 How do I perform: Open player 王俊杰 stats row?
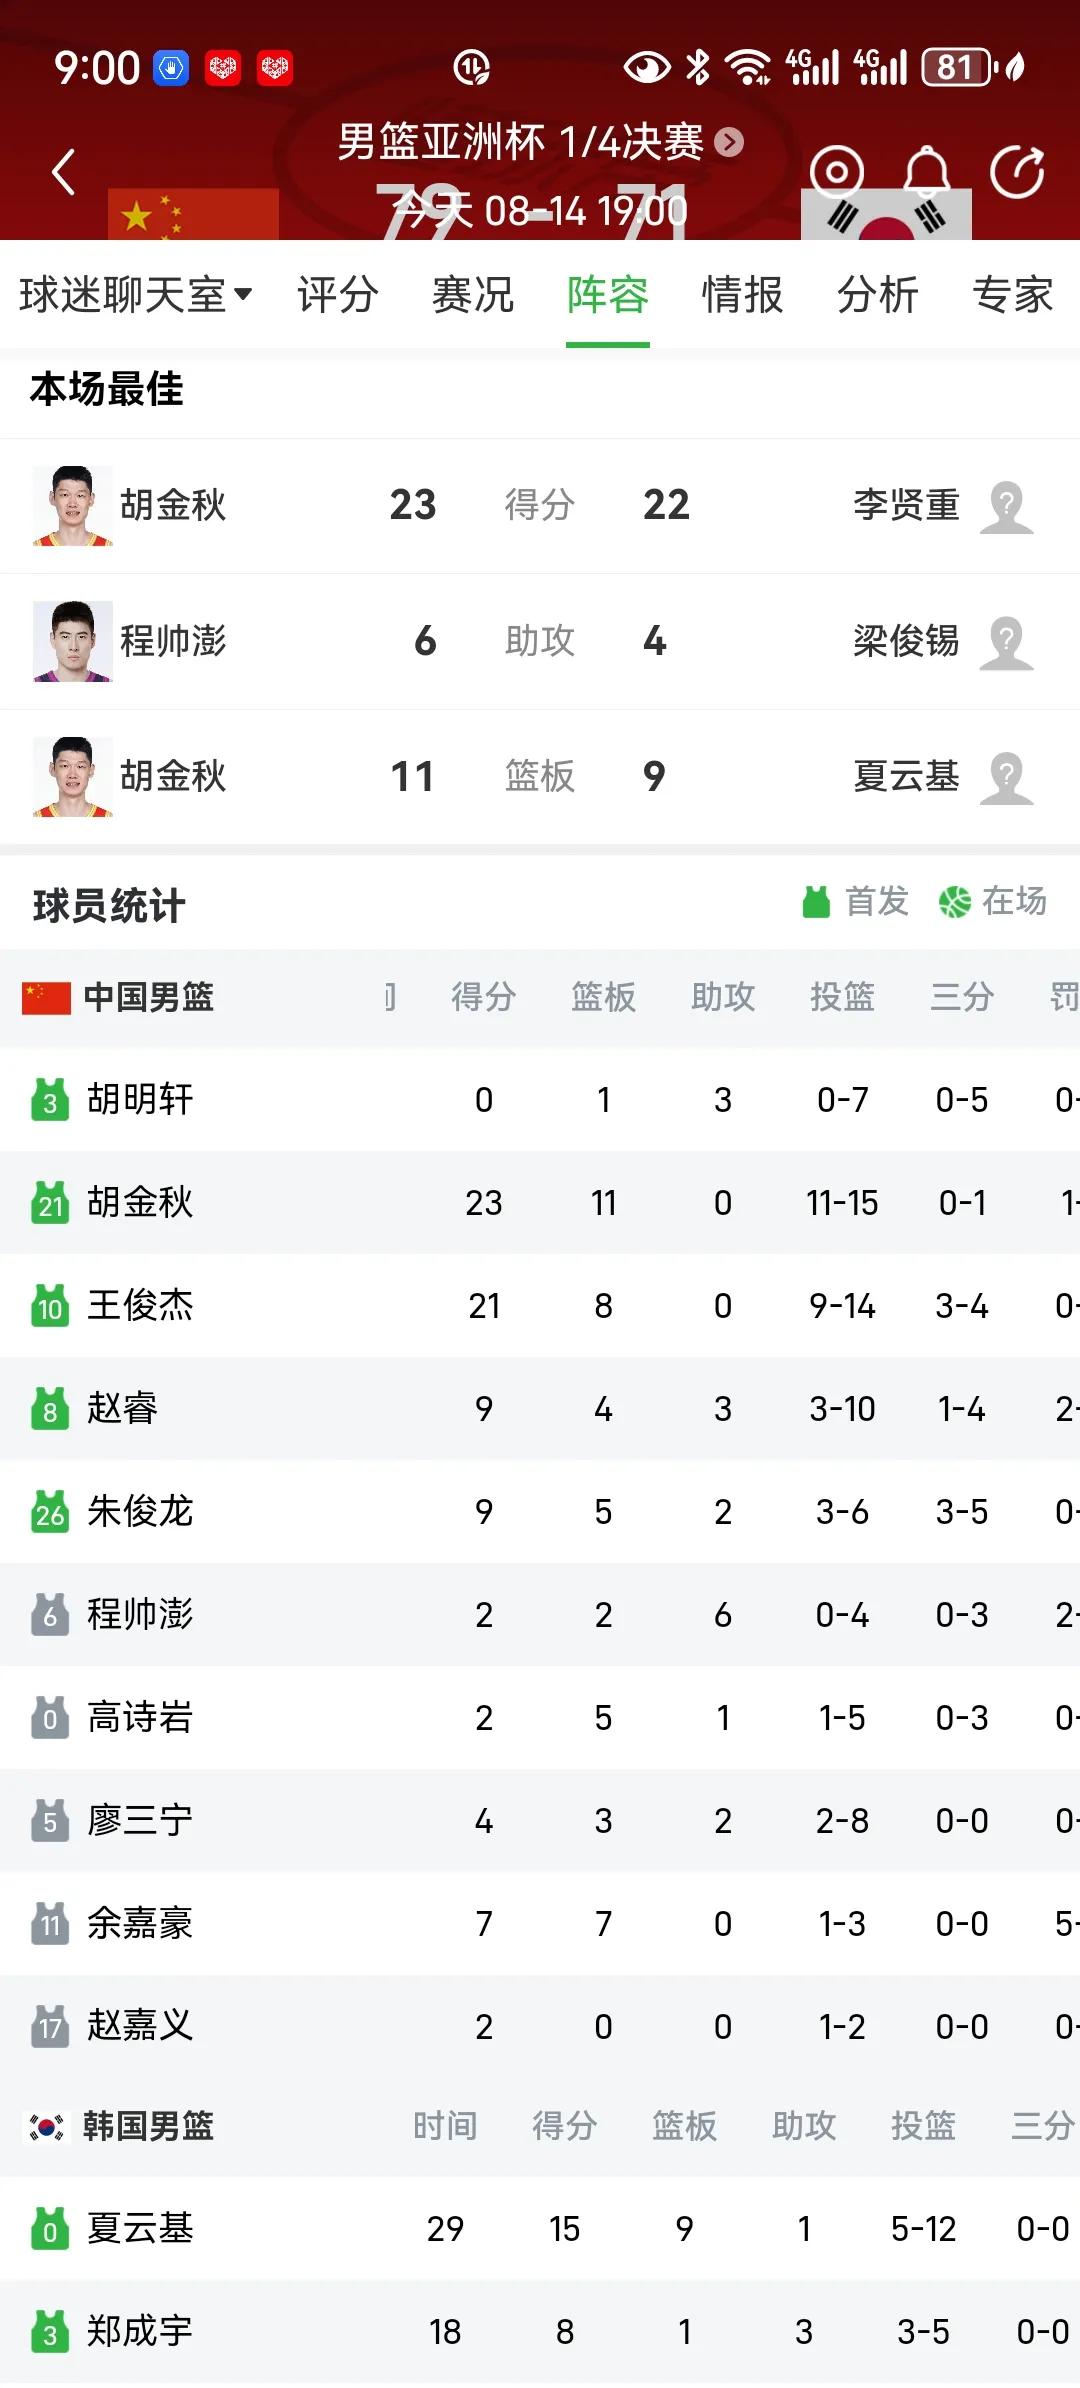540,1306
